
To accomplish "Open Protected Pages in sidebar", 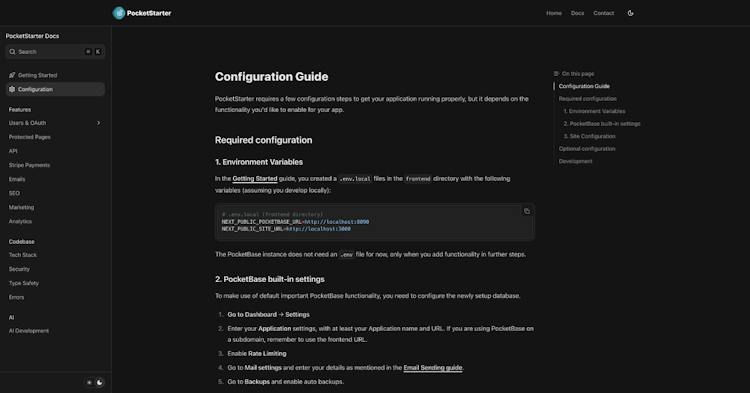I will tap(30, 137).
